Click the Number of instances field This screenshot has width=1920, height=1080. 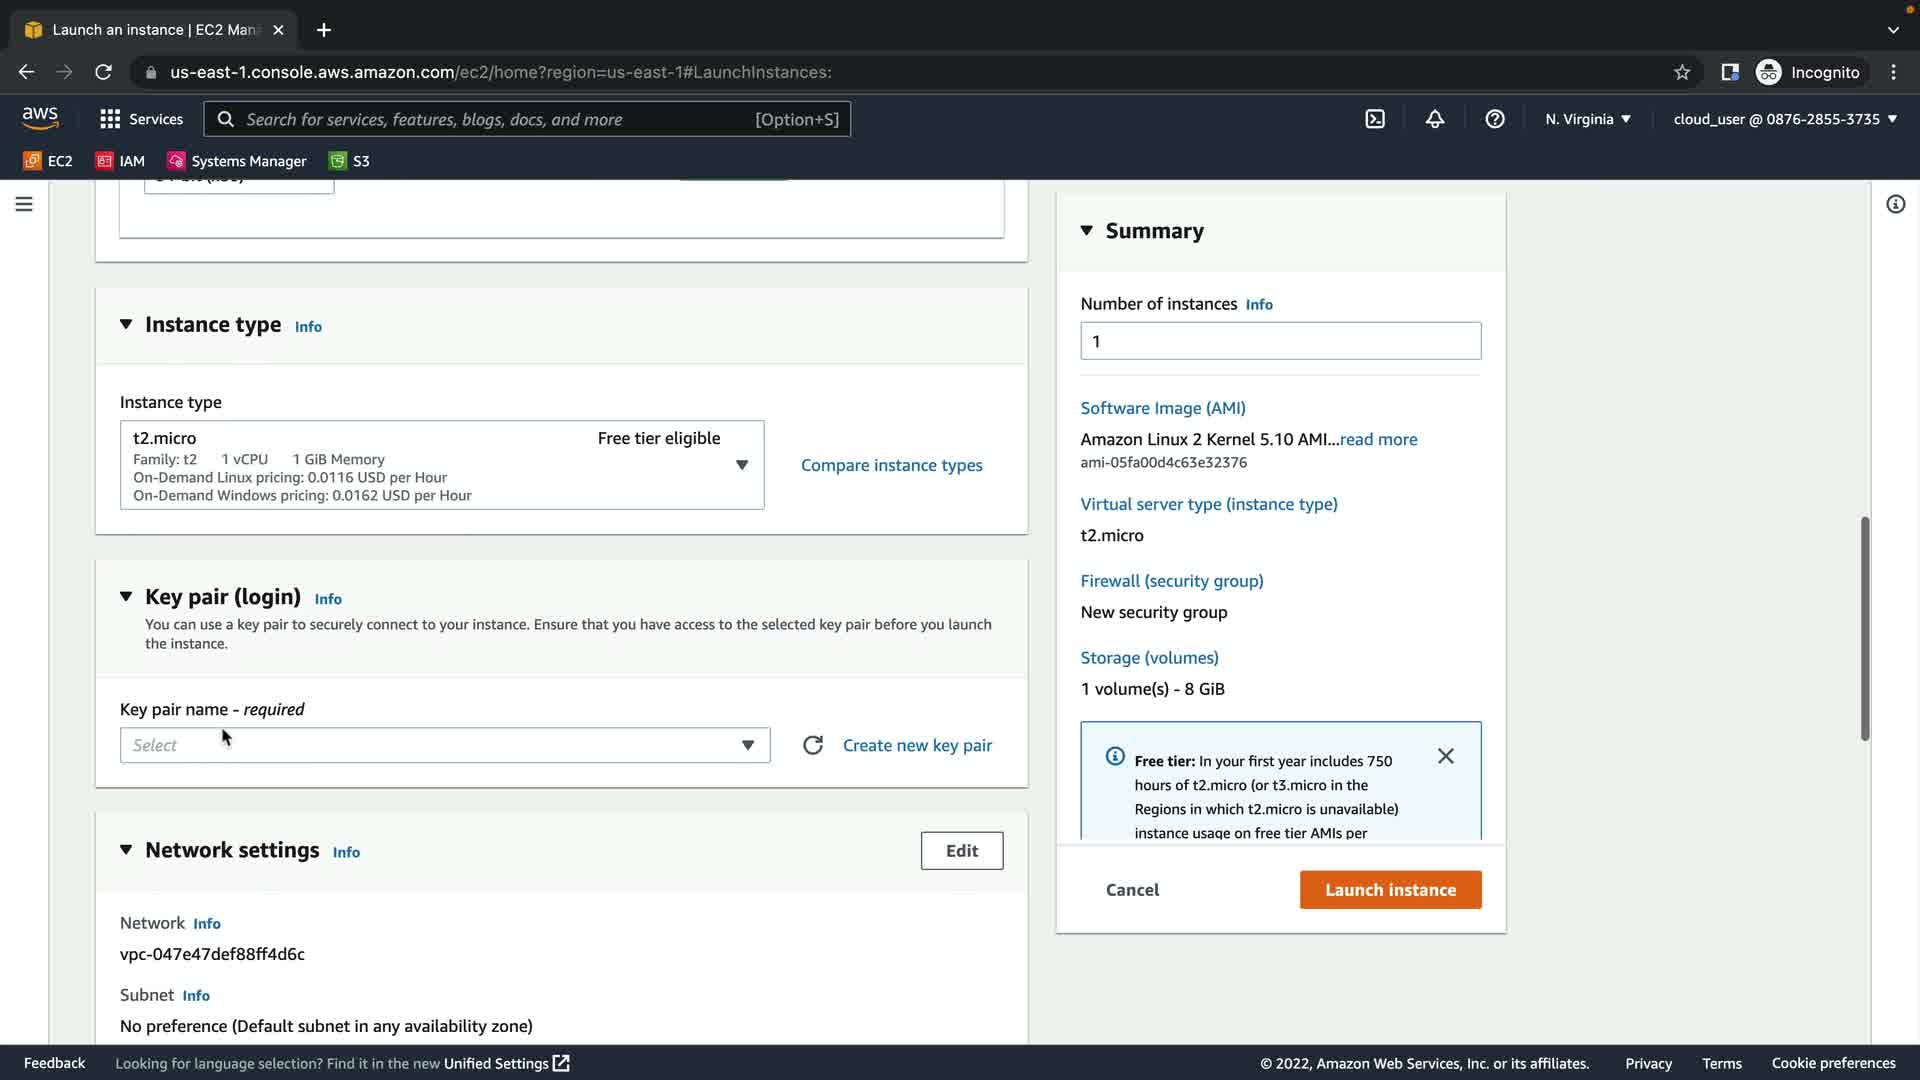(x=1279, y=341)
